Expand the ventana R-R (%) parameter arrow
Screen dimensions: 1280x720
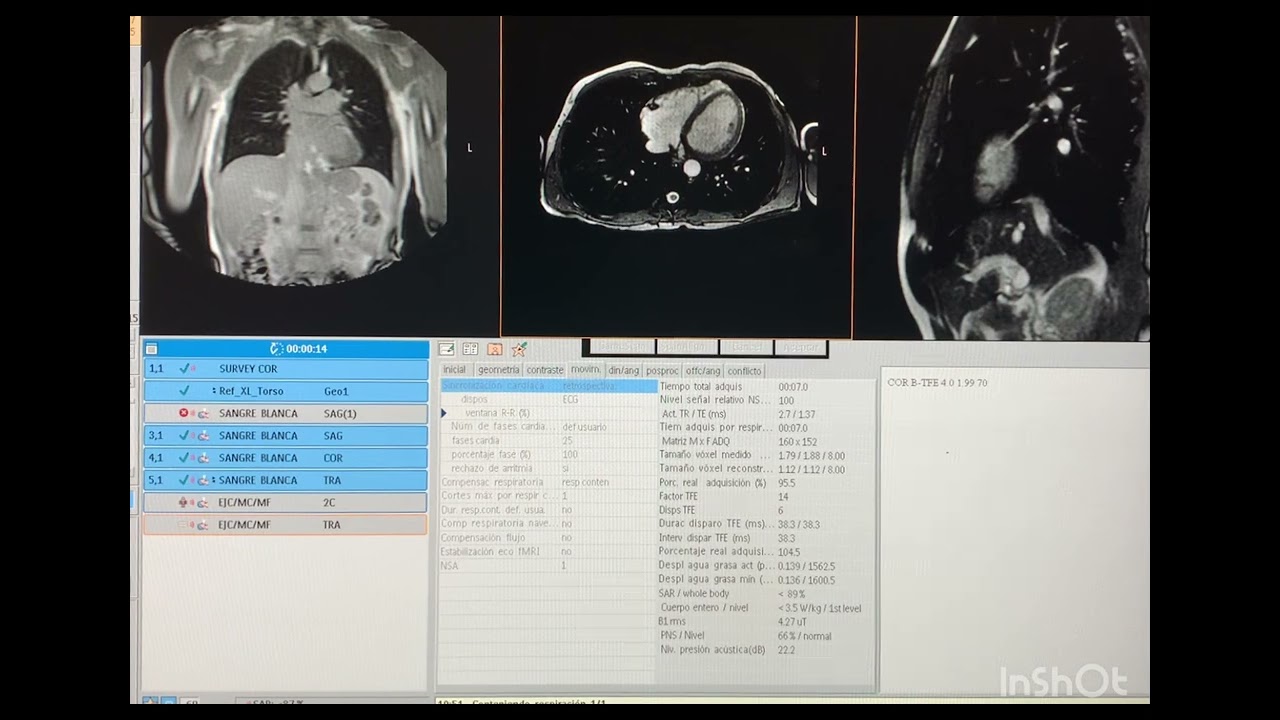(444, 413)
